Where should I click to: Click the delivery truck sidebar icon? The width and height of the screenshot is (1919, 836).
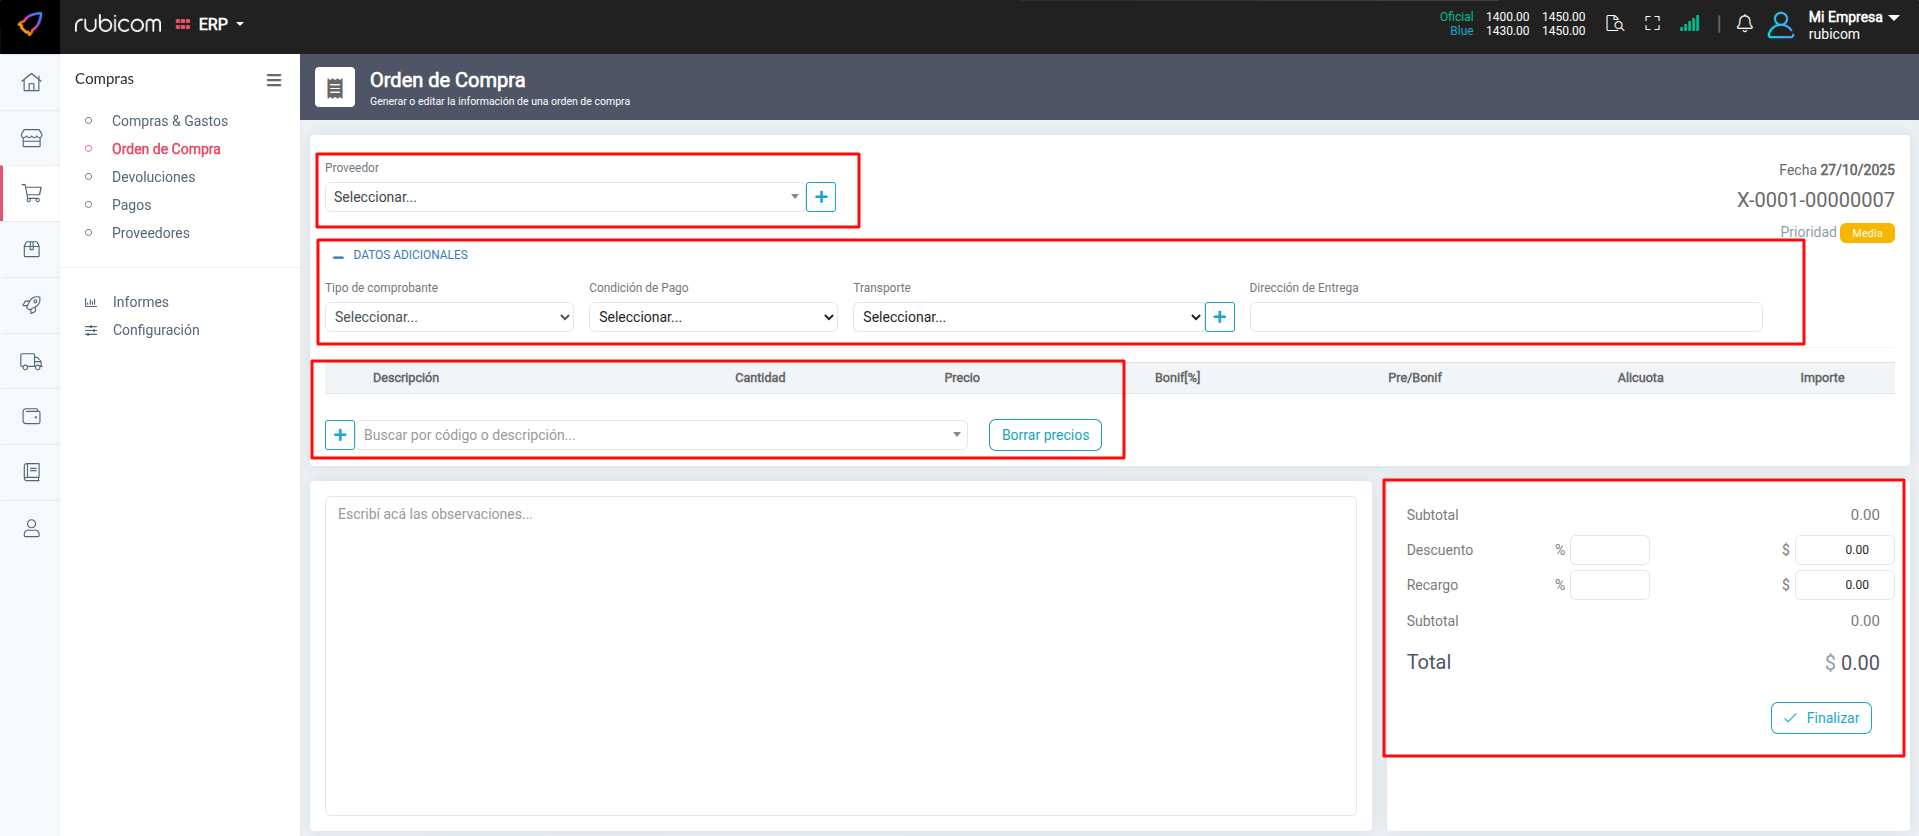point(31,361)
